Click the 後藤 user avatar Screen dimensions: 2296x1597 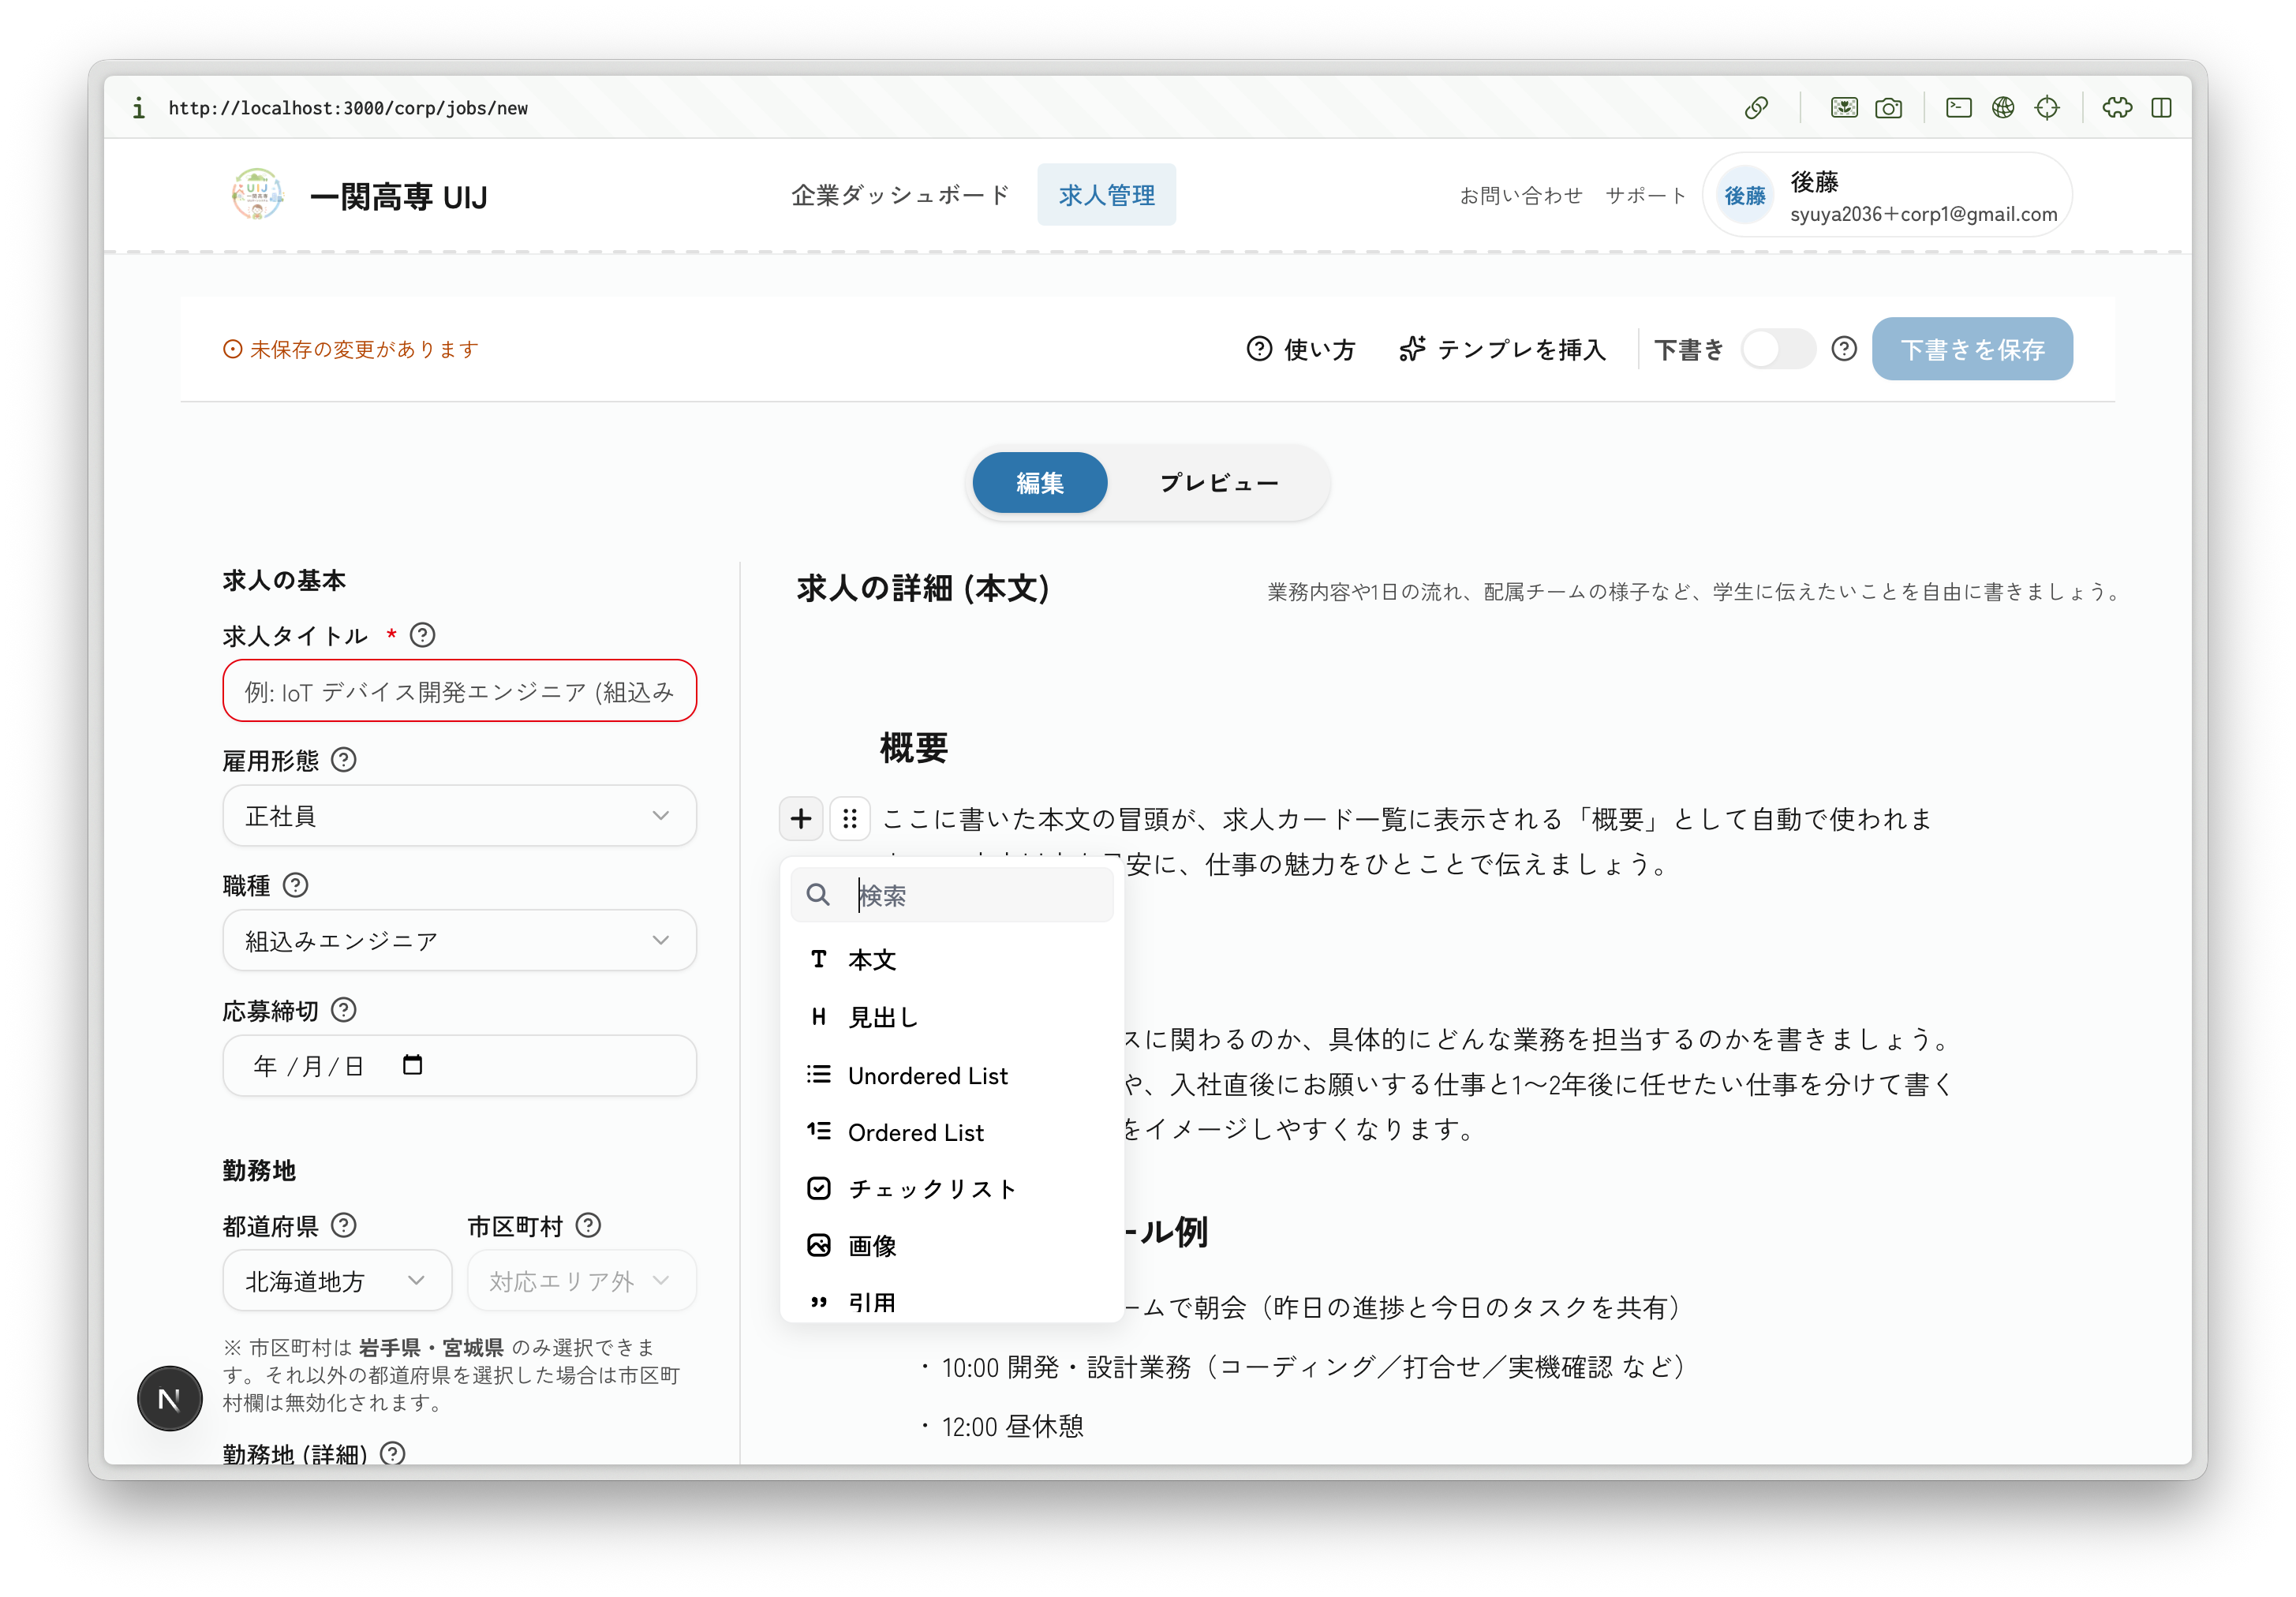point(1745,195)
